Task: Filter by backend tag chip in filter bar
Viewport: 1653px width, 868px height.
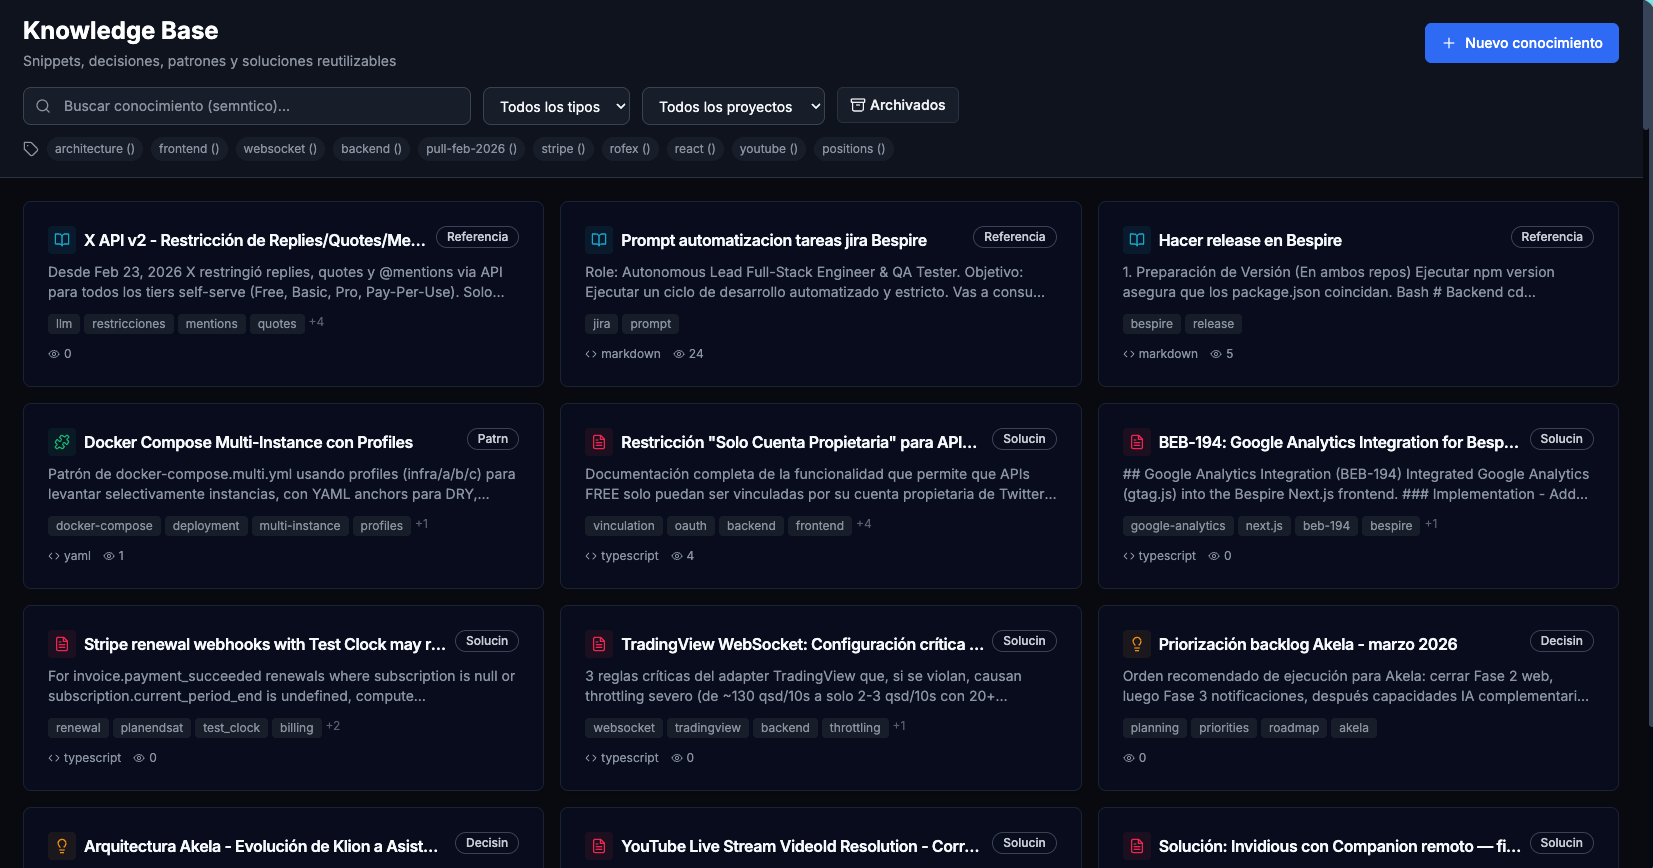Action: coord(371,149)
